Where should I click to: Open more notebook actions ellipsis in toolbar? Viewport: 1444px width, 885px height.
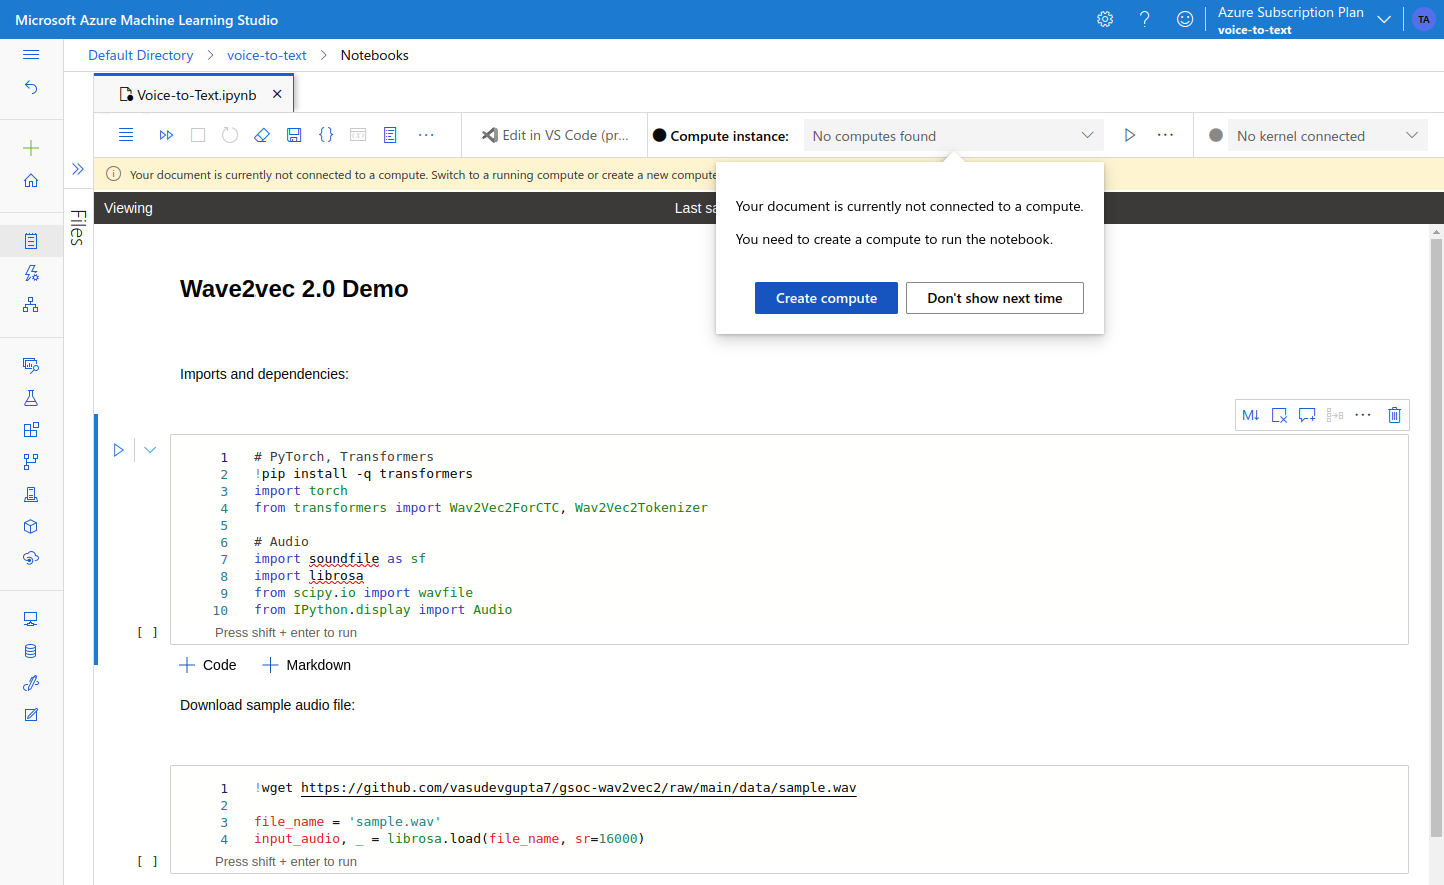(426, 135)
